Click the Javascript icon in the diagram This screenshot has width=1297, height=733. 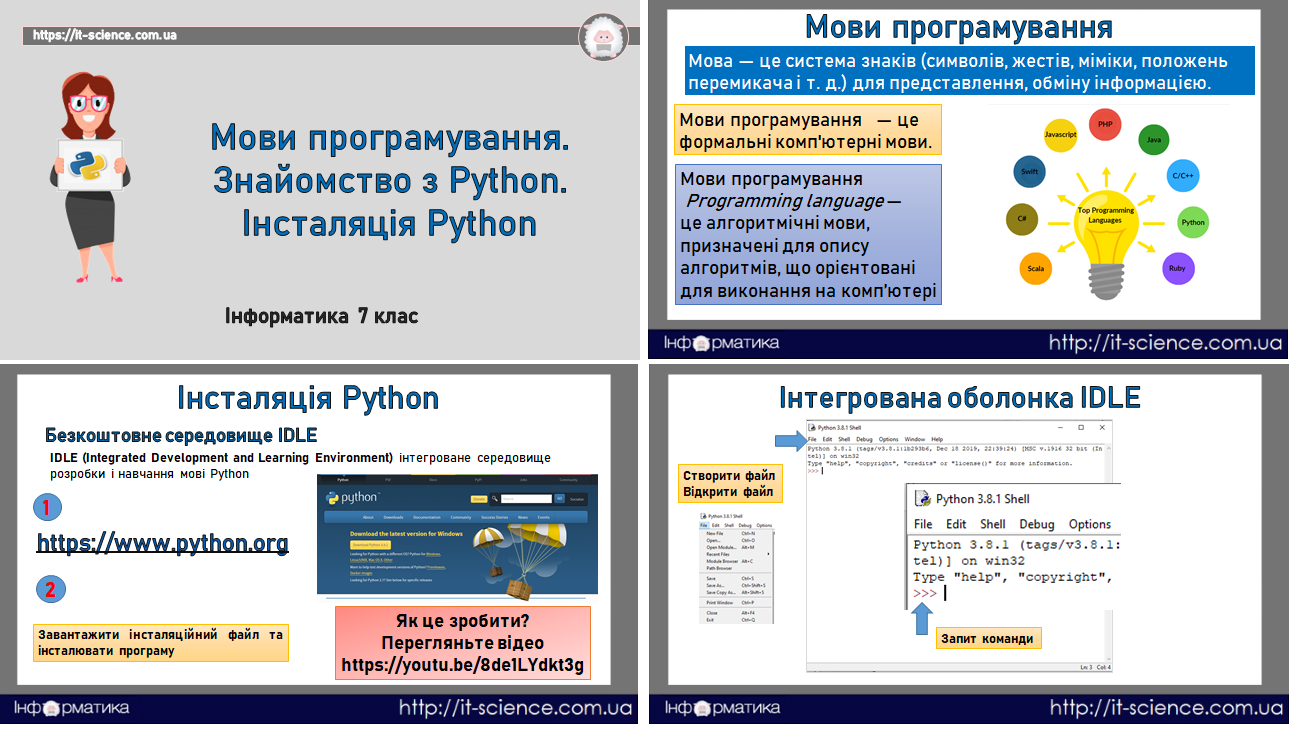[x=1061, y=135]
